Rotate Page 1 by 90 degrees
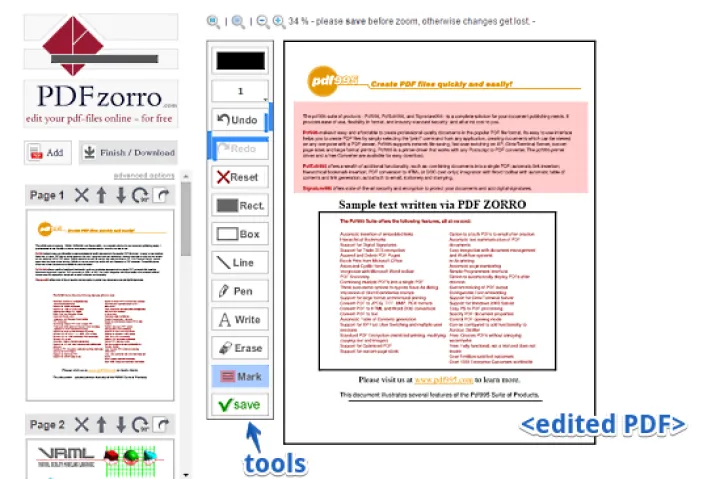Viewport: 720px width, 479px height. [x=140, y=195]
